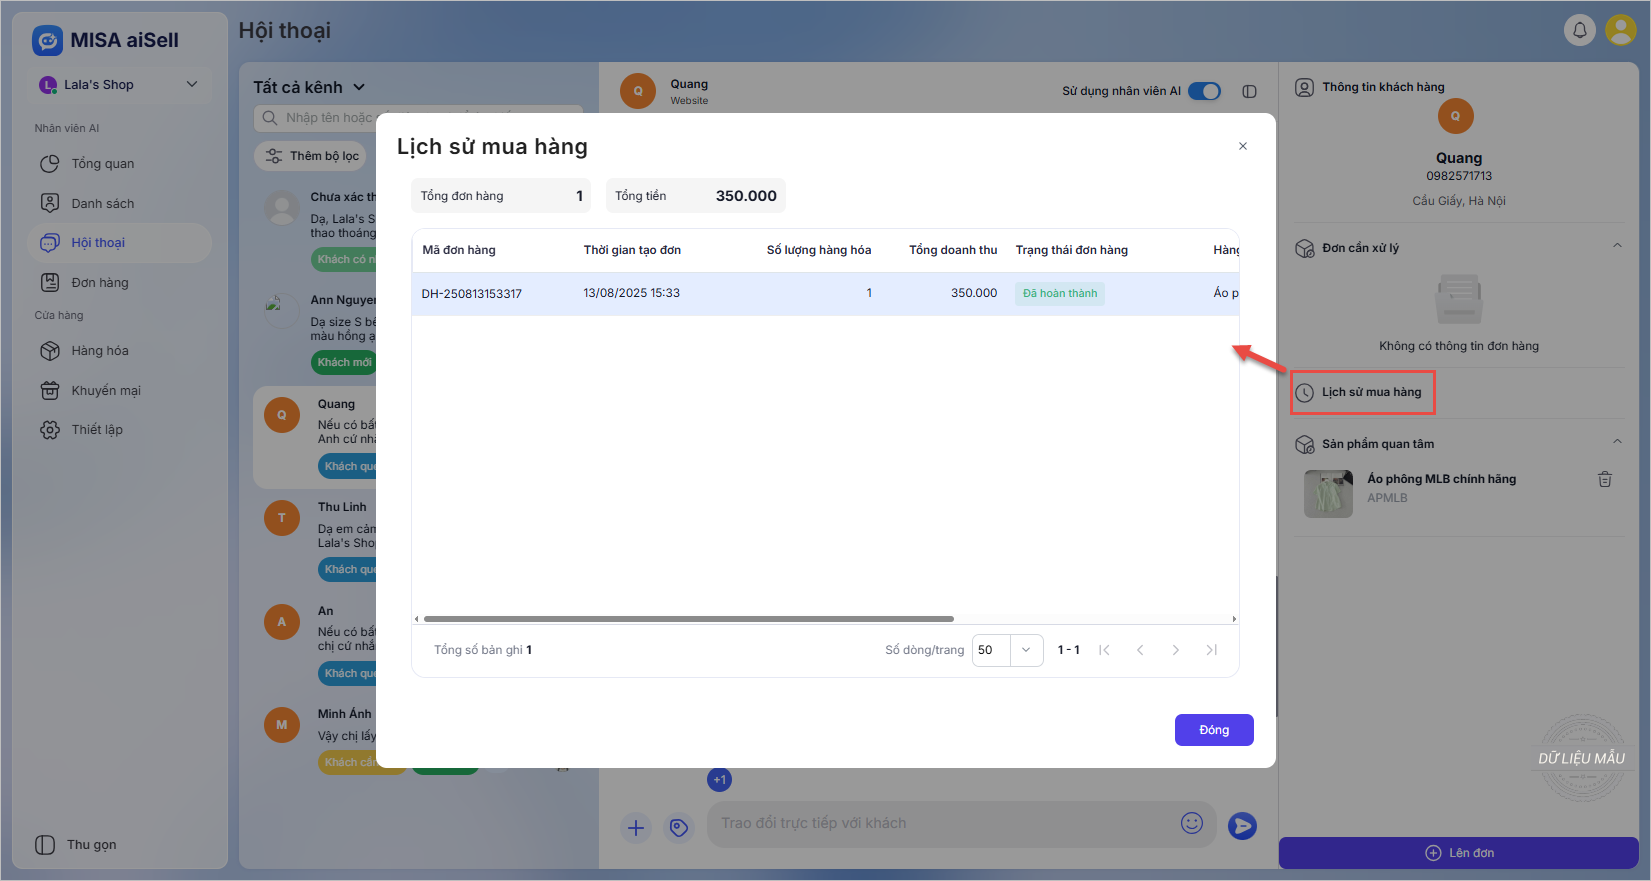The image size is (1651, 881).
Task: Open Đơn hàng menu item
Action: 100,283
